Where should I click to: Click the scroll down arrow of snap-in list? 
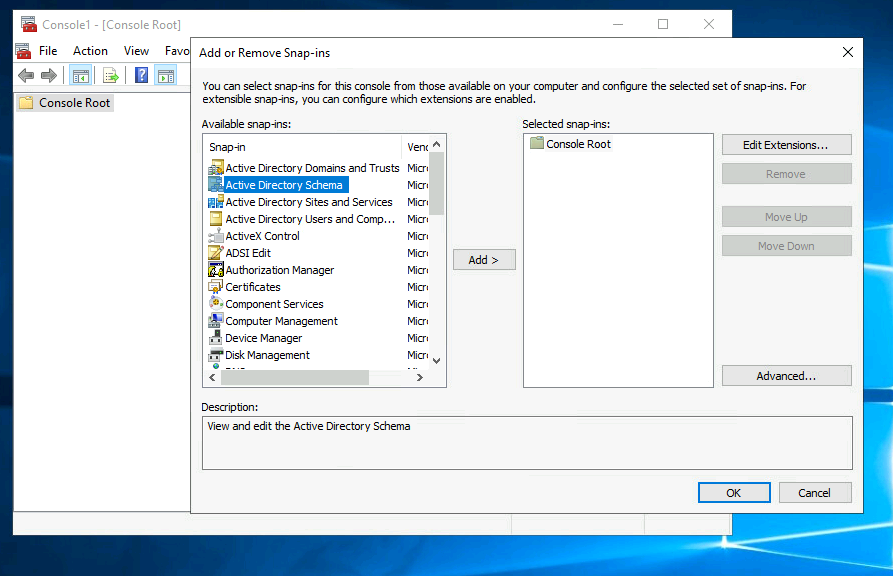[x=437, y=361]
